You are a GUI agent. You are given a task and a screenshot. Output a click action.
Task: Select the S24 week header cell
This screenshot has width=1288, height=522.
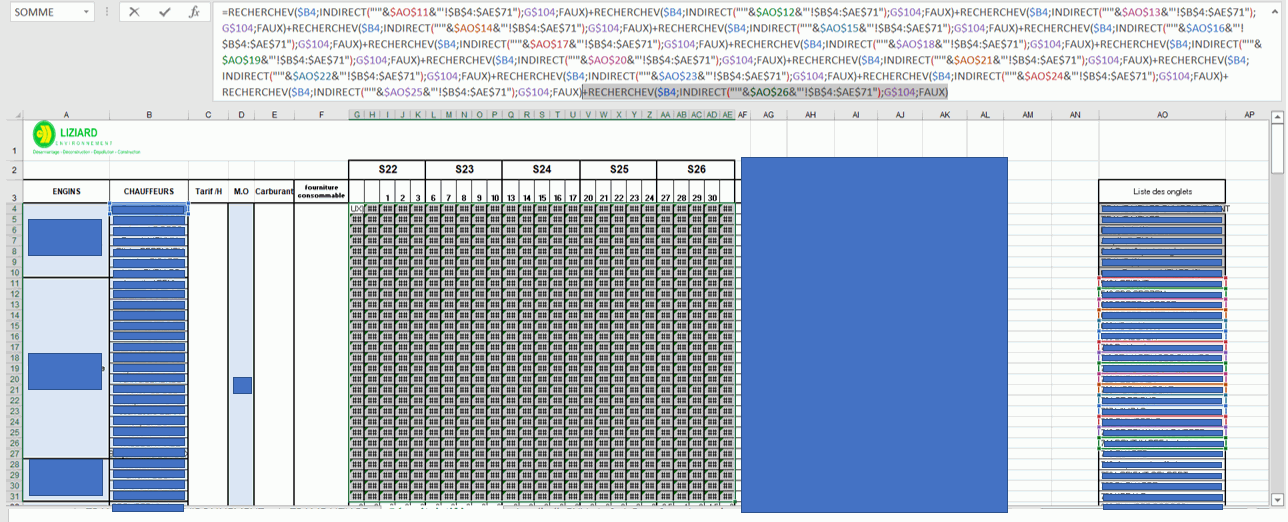541,169
